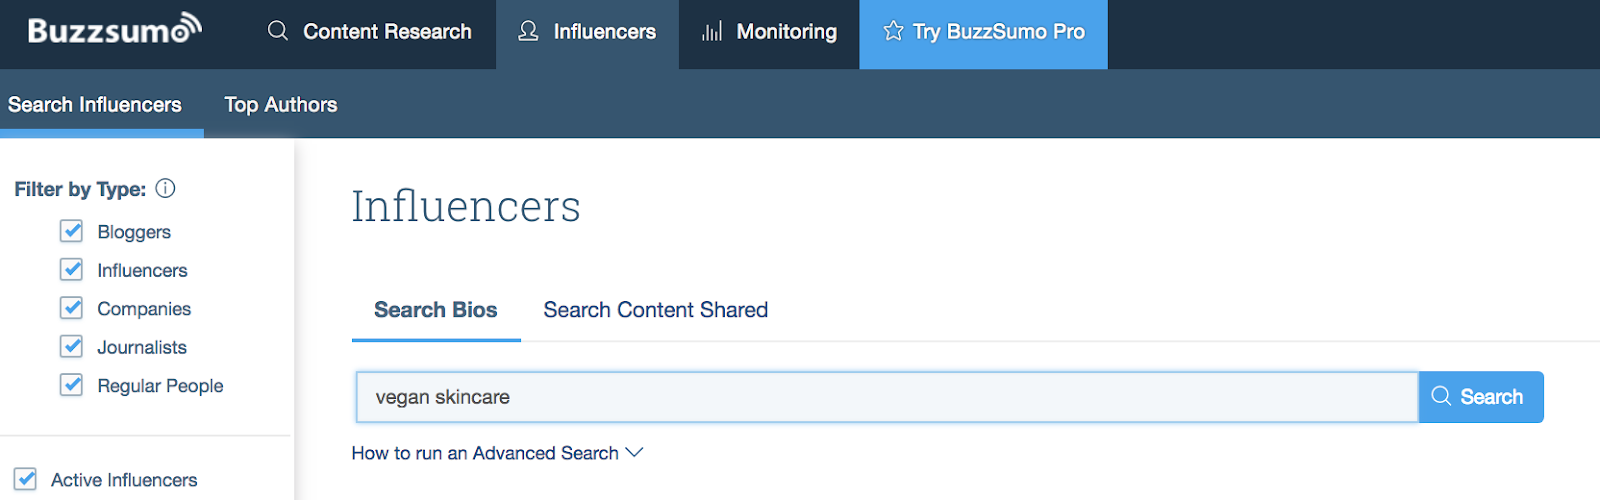Click the Content Research magnifier icon
This screenshot has width=1600, height=500.
(x=278, y=31)
